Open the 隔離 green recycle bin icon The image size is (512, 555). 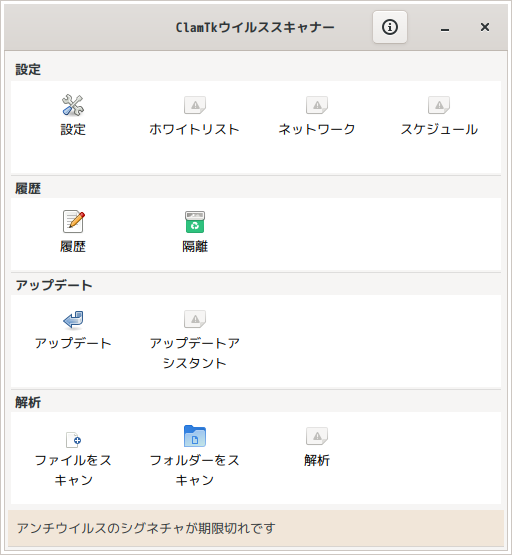(x=195, y=222)
